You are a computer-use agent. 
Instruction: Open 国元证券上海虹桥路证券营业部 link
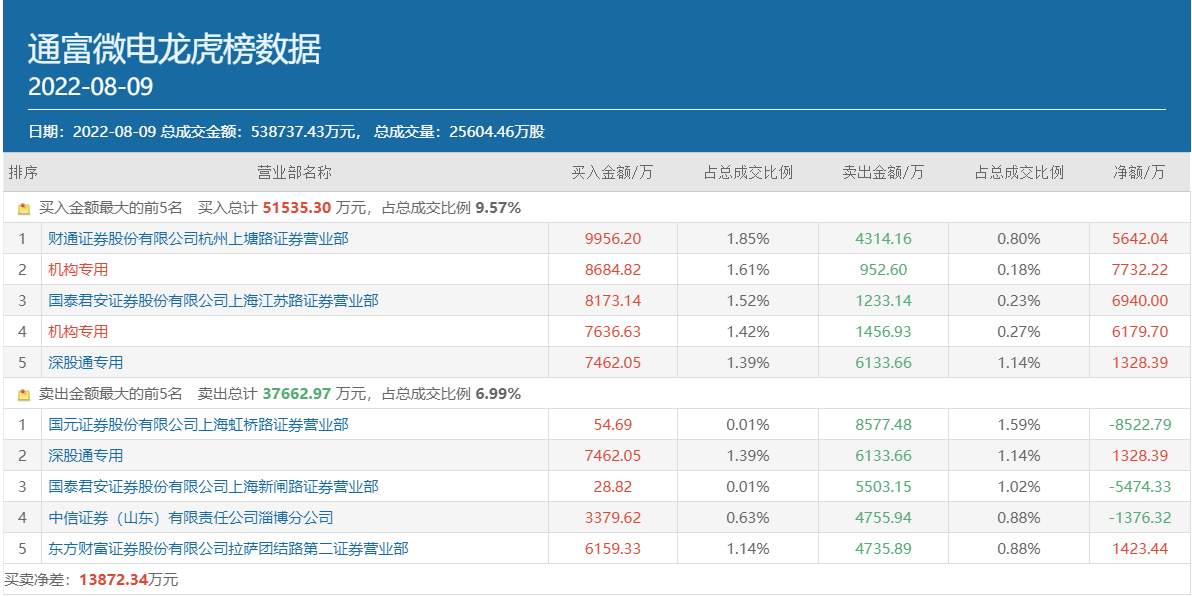198,425
